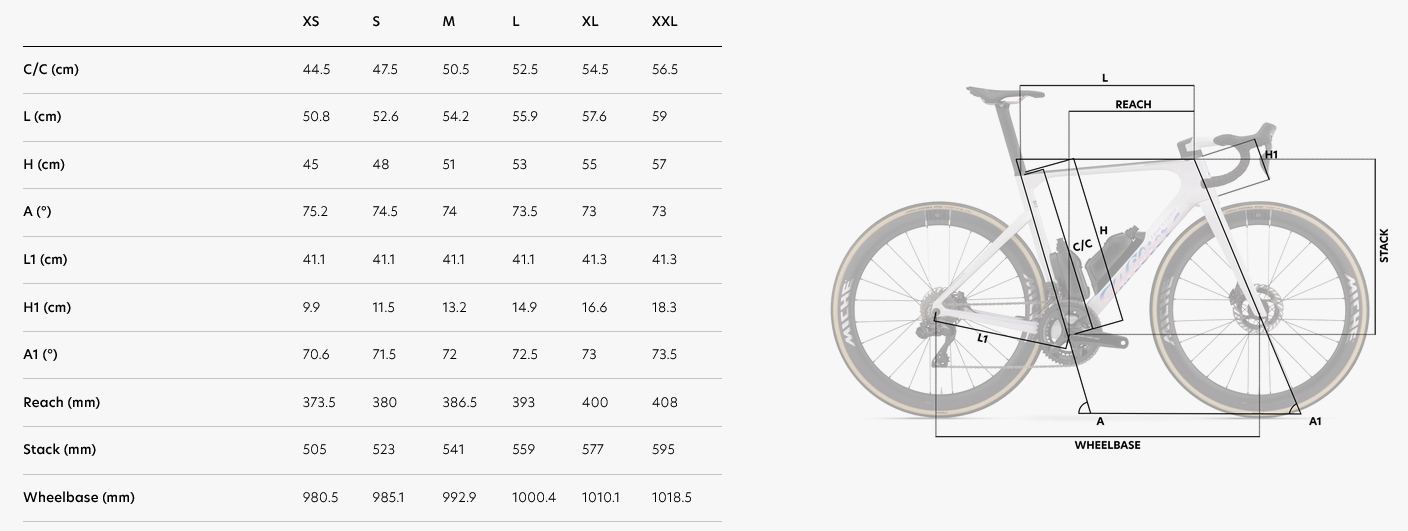Image resolution: width=1408 pixels, height=531 pixels.
Task: Click the XL size column header
Action: tap(590, 21)
